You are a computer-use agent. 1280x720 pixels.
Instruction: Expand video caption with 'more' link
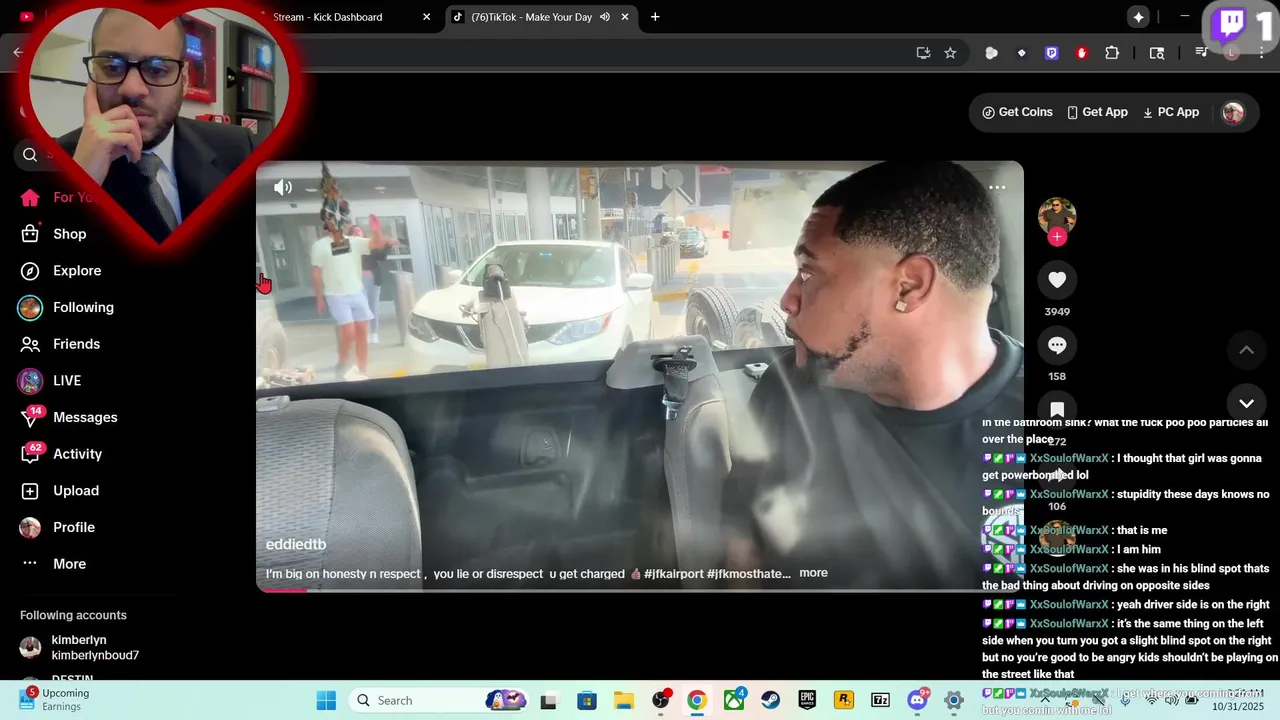click(813, 573)
